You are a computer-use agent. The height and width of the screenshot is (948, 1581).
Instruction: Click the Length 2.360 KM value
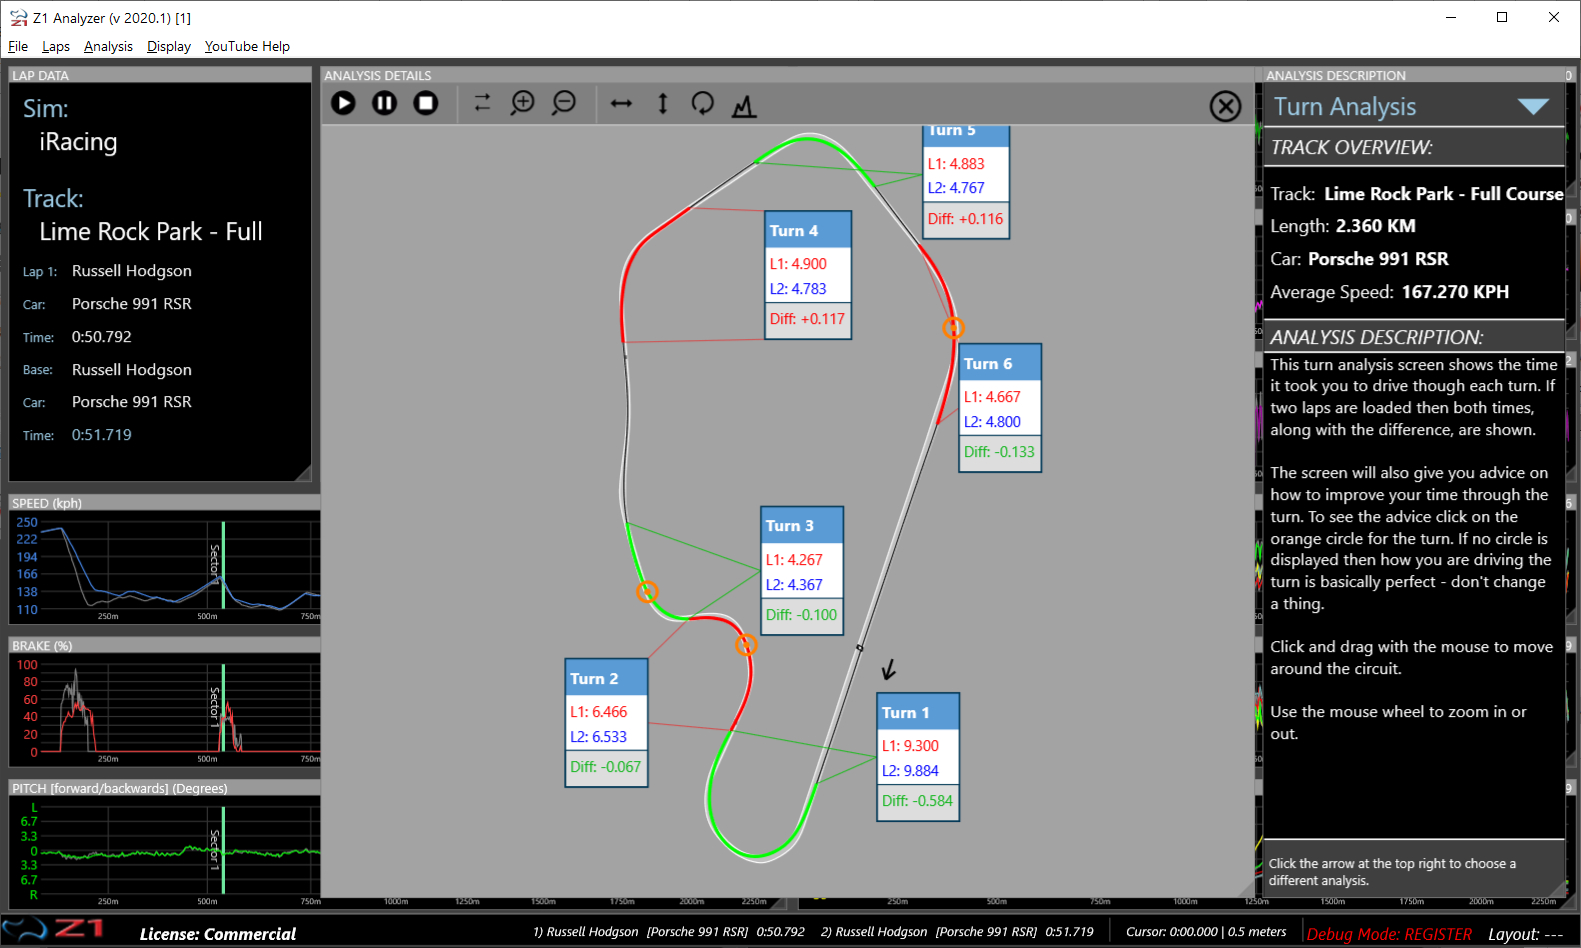(x=1376, y=226)
